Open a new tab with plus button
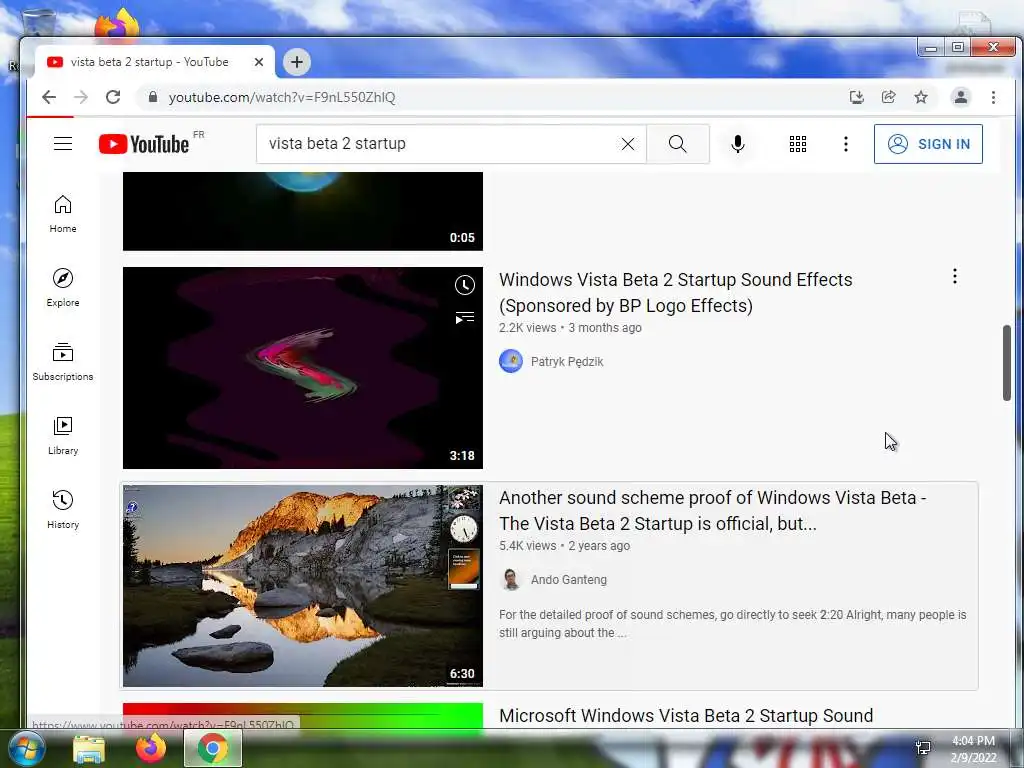The image size is (1024, 768). click(296, 62)
